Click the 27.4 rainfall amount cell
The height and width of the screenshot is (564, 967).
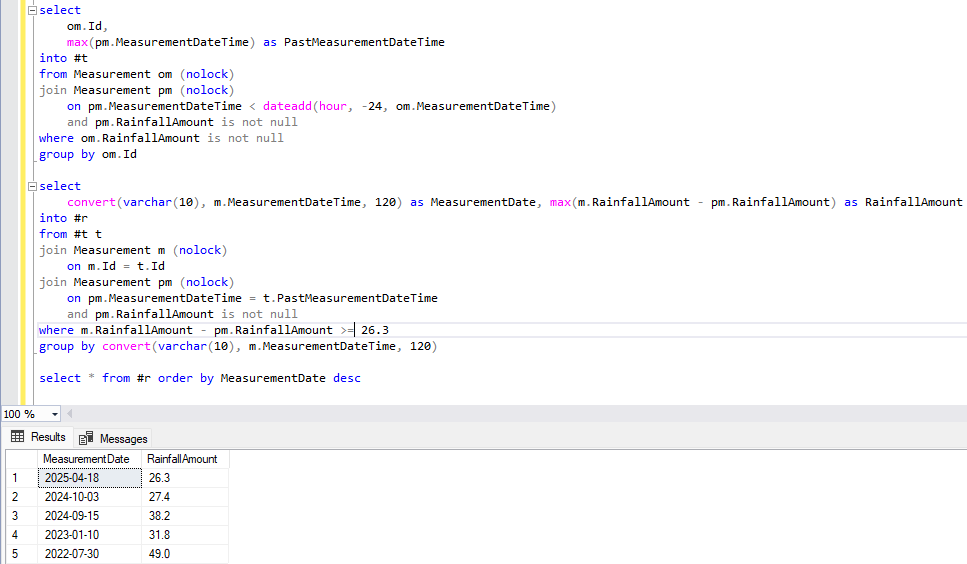tap(184, 497)
